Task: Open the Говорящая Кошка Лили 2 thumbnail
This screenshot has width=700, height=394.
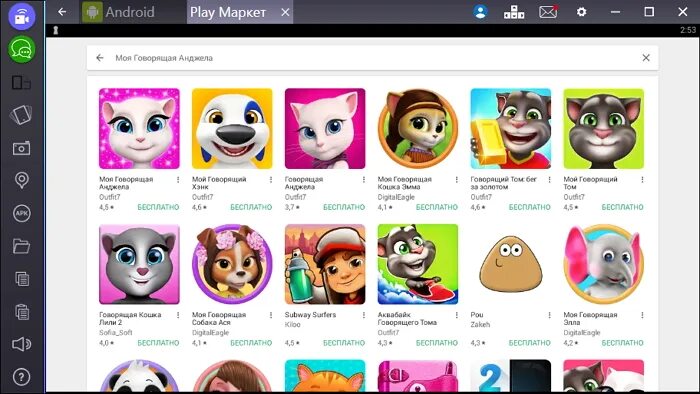Action: pos(139,264)
